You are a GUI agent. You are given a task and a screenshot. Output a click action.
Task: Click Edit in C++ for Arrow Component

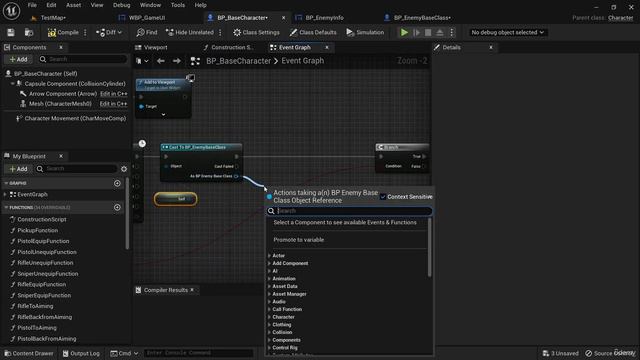pyautogui.click(x=114, y=93)
